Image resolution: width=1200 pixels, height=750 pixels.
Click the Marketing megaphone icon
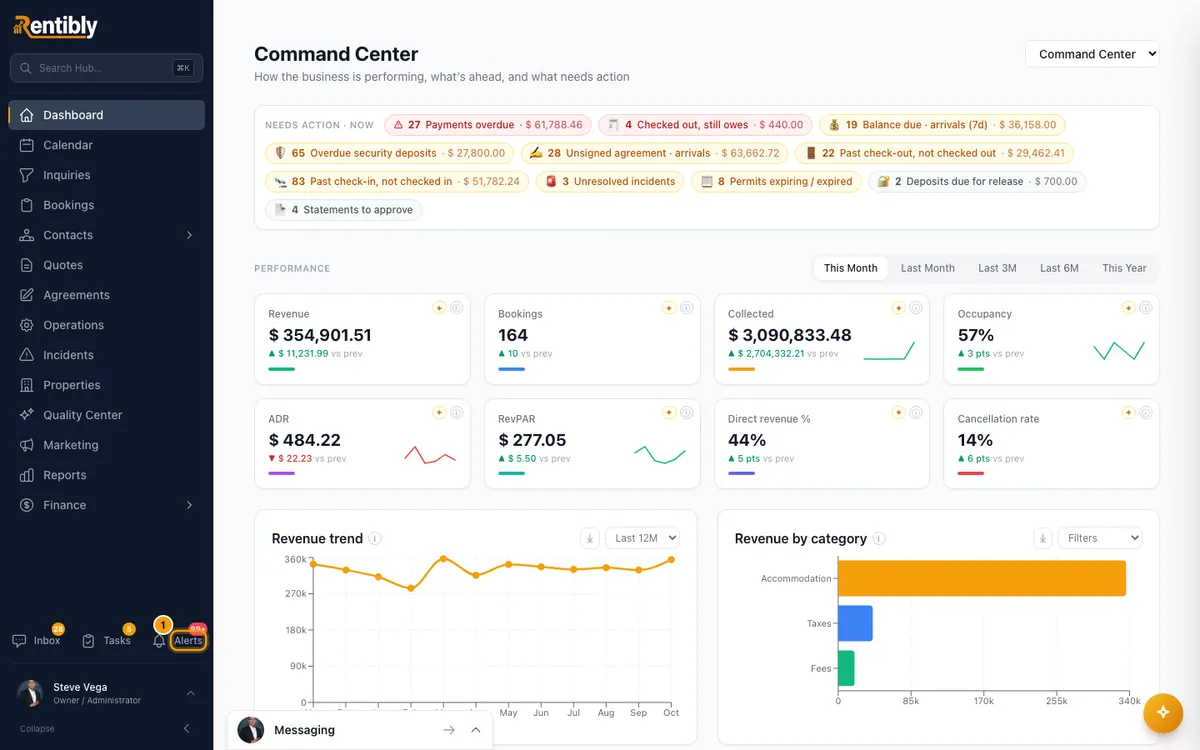tap(27, 445)
